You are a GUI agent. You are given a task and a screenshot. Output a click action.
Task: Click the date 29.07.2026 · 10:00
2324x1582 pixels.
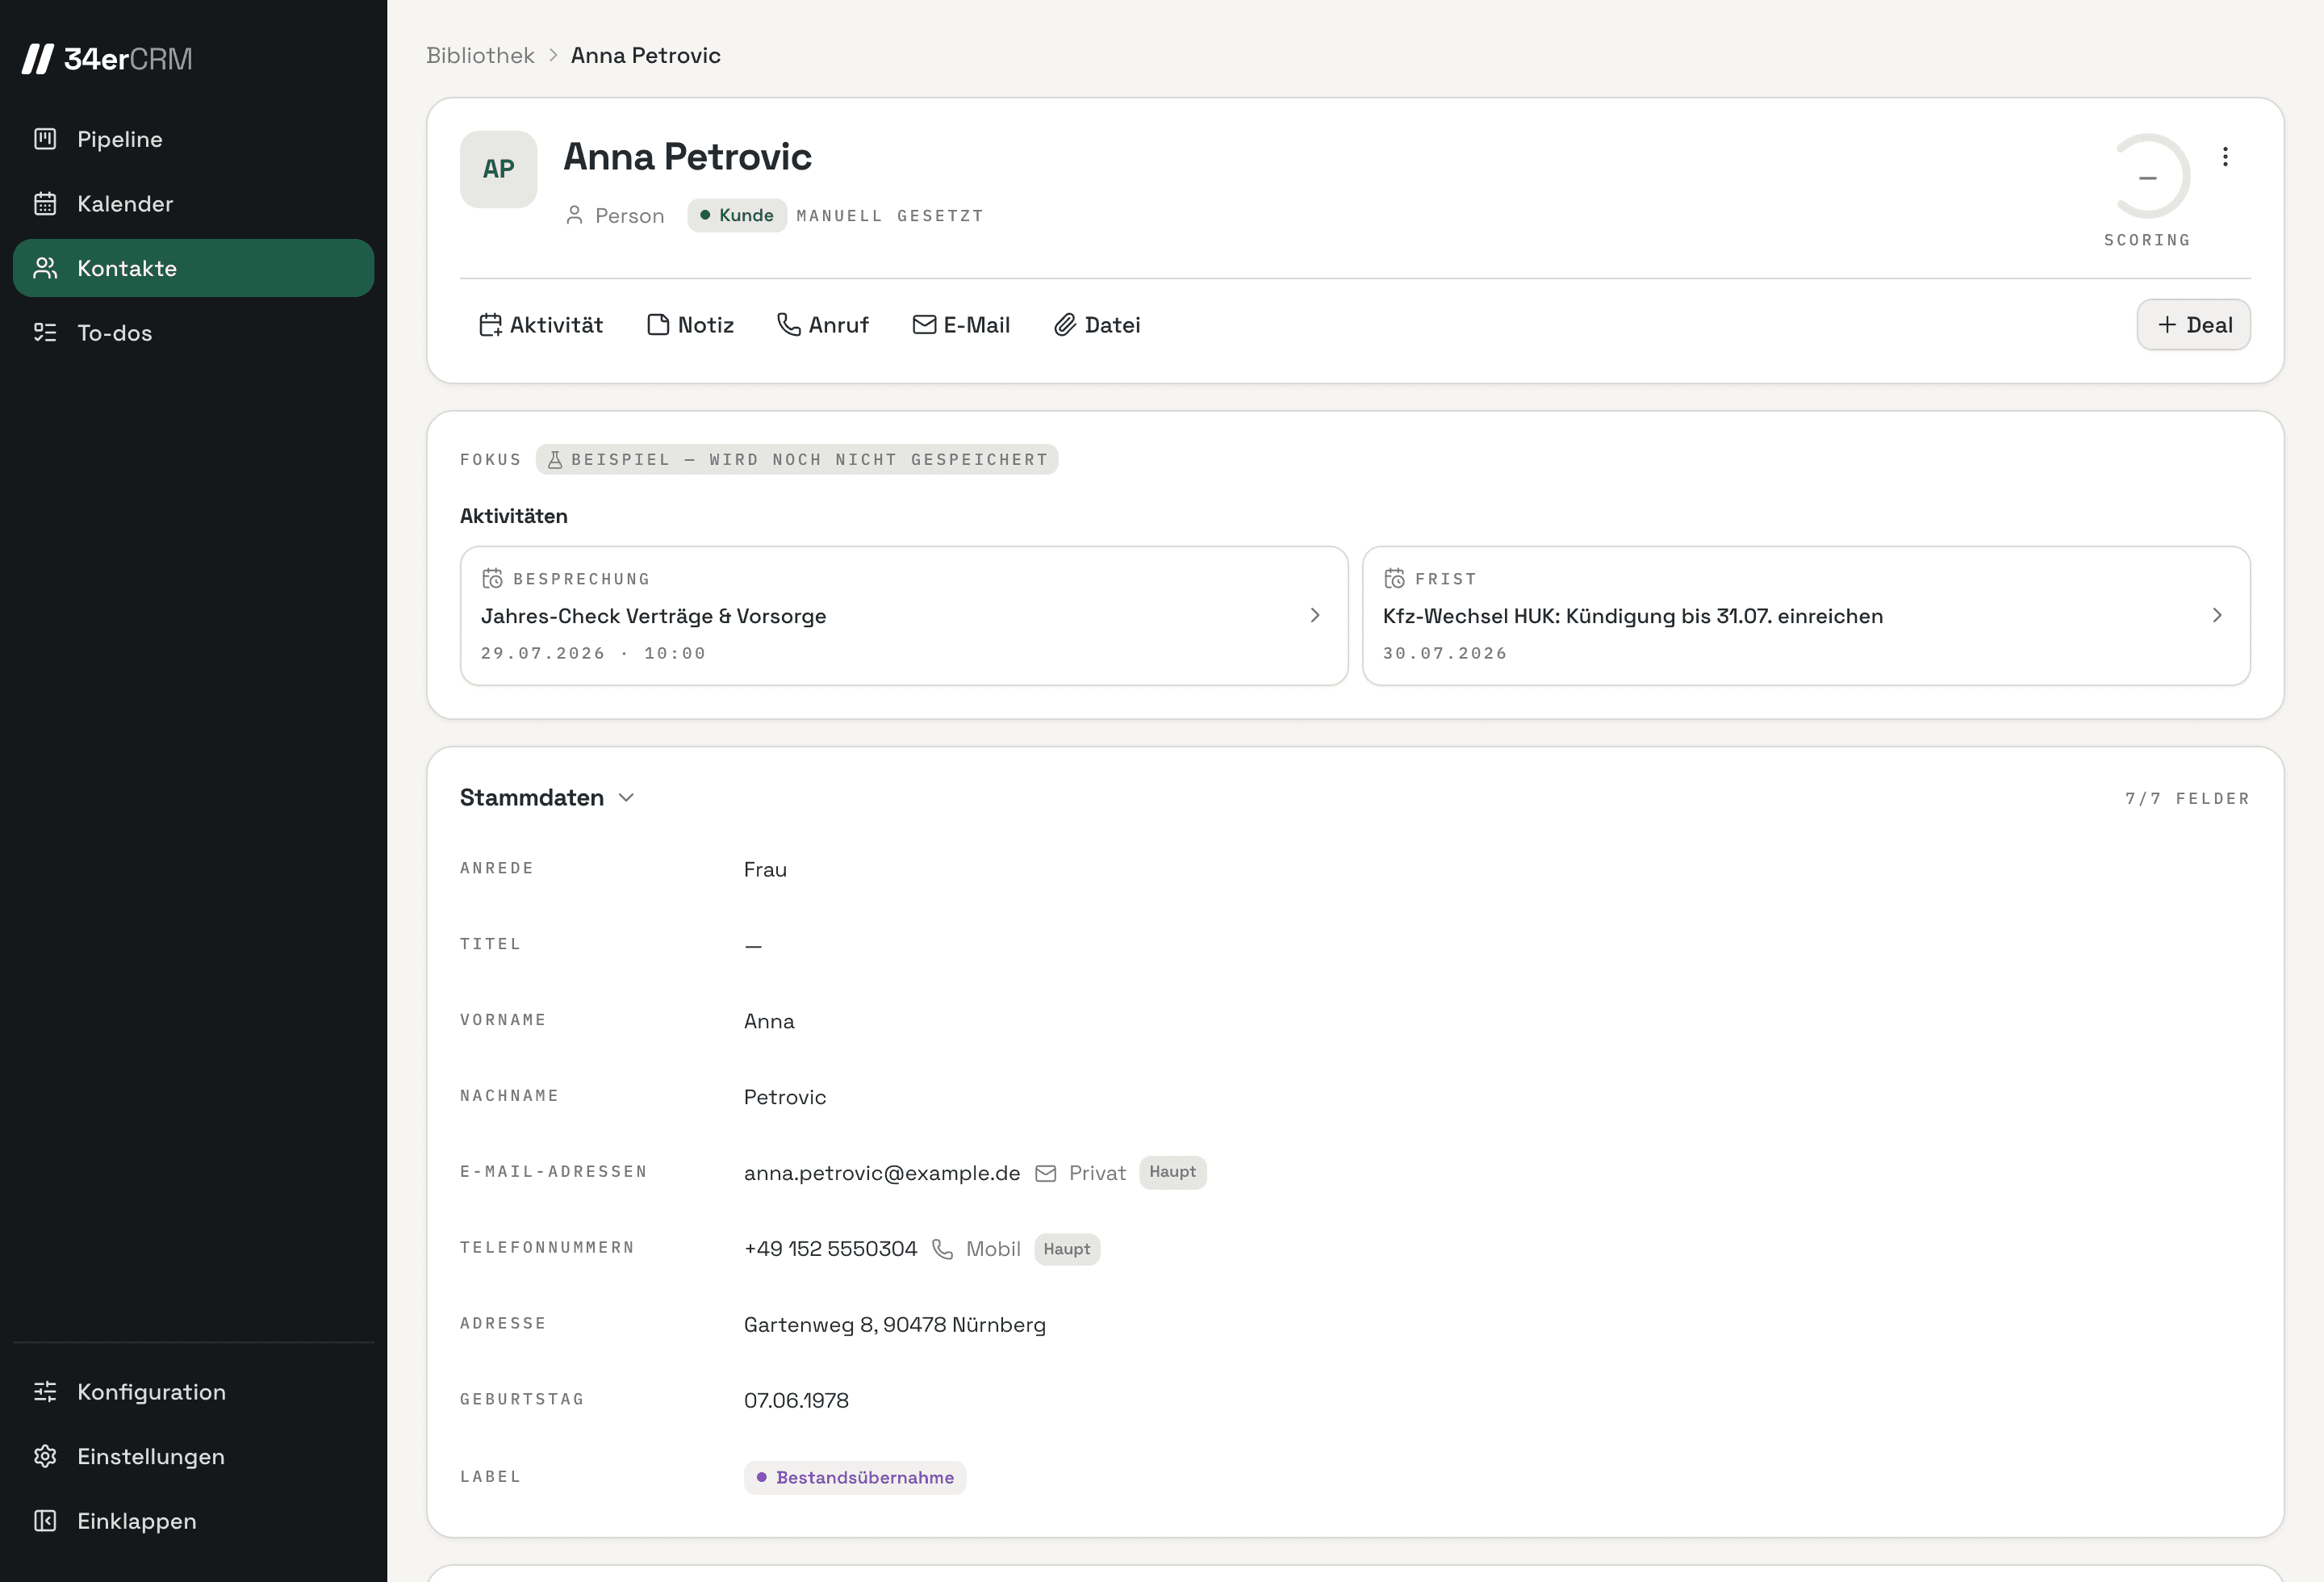coord(593,653)
